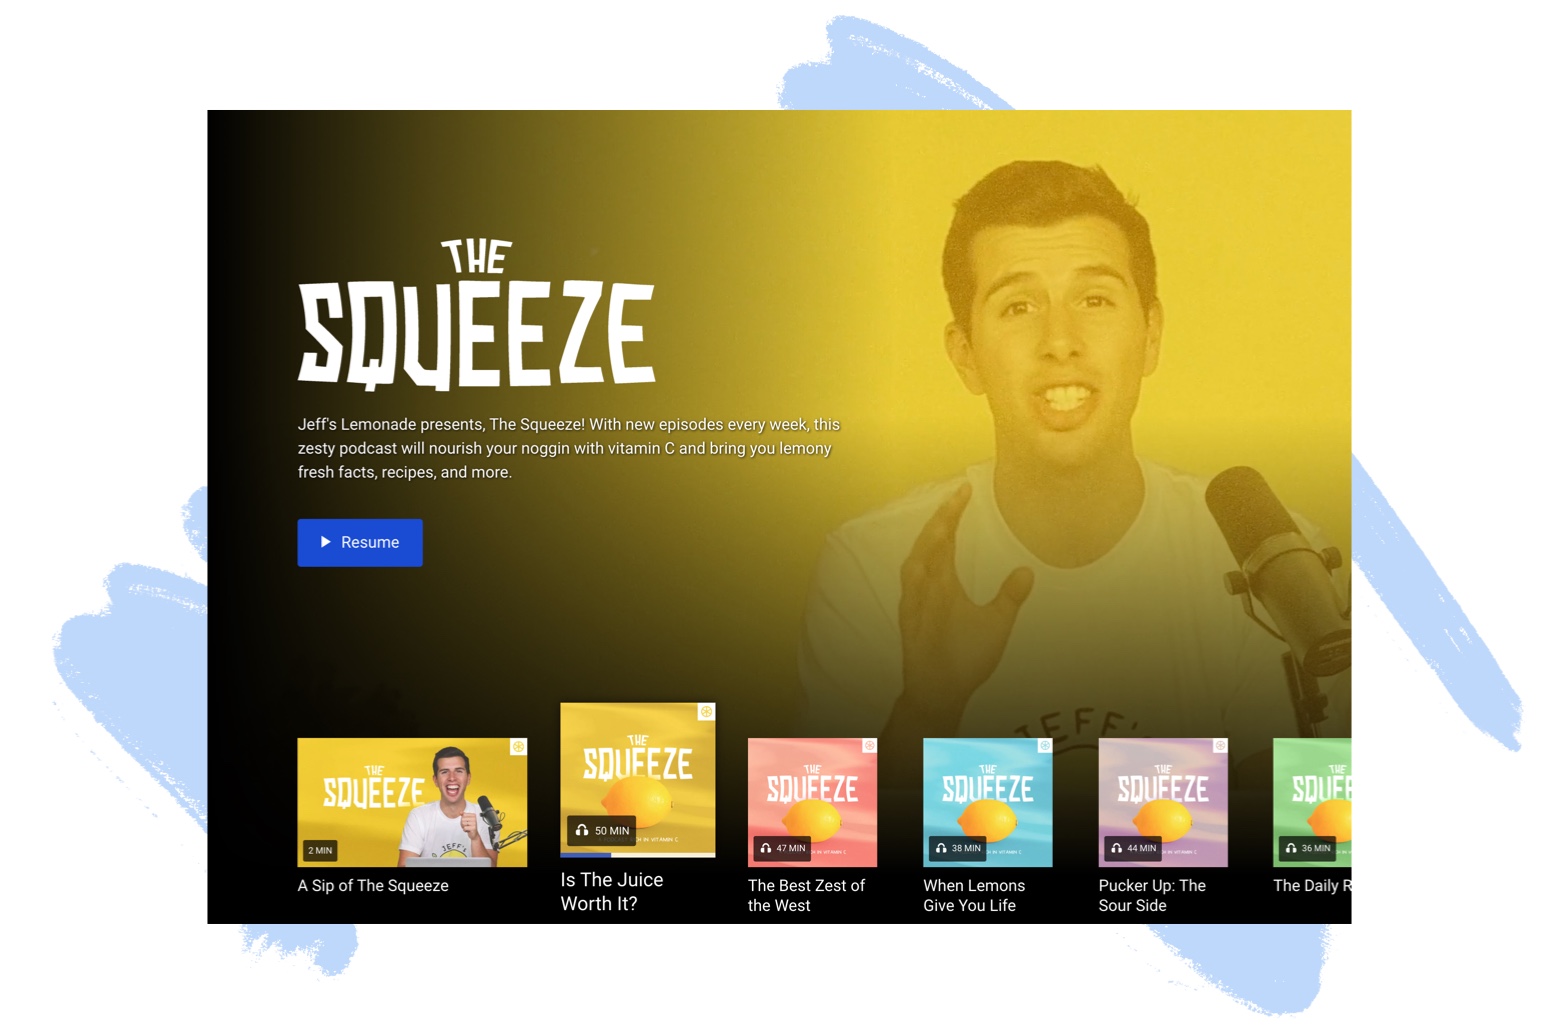Open the A Sip of The Squeeze thumbnail
1560x1034 pixels.
(412, 802)
